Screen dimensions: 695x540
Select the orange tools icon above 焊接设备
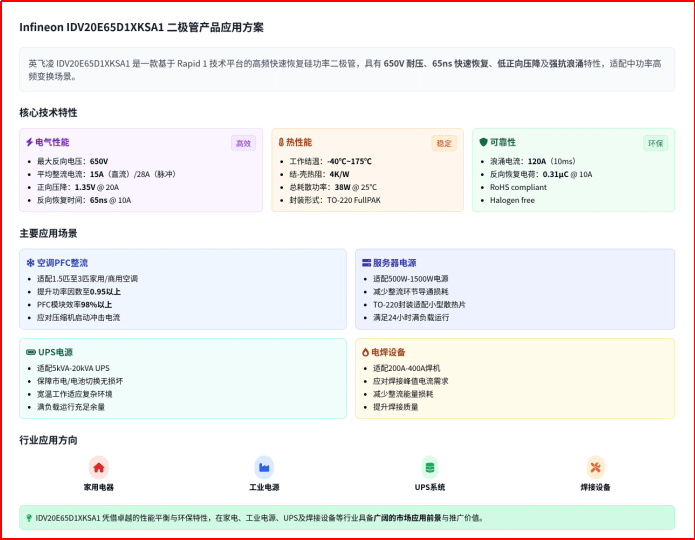pyautogui.click(x=596, y=466)
